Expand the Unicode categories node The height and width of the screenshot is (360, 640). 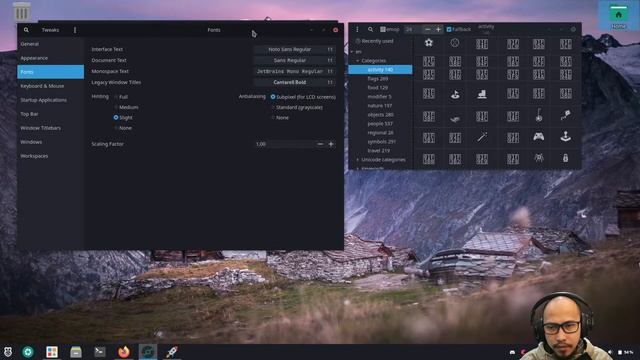358,160
